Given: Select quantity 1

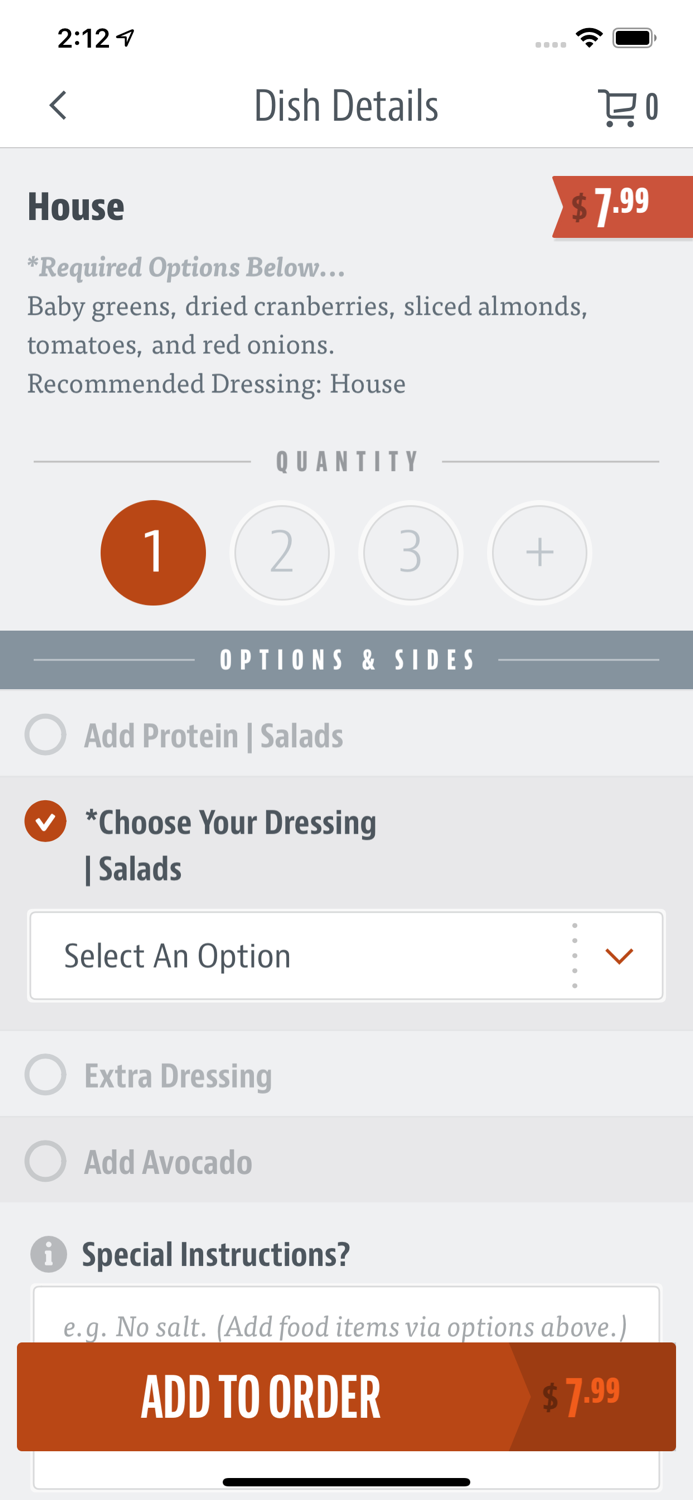Looking at the screenshot, I should click(x=153, y=553).
